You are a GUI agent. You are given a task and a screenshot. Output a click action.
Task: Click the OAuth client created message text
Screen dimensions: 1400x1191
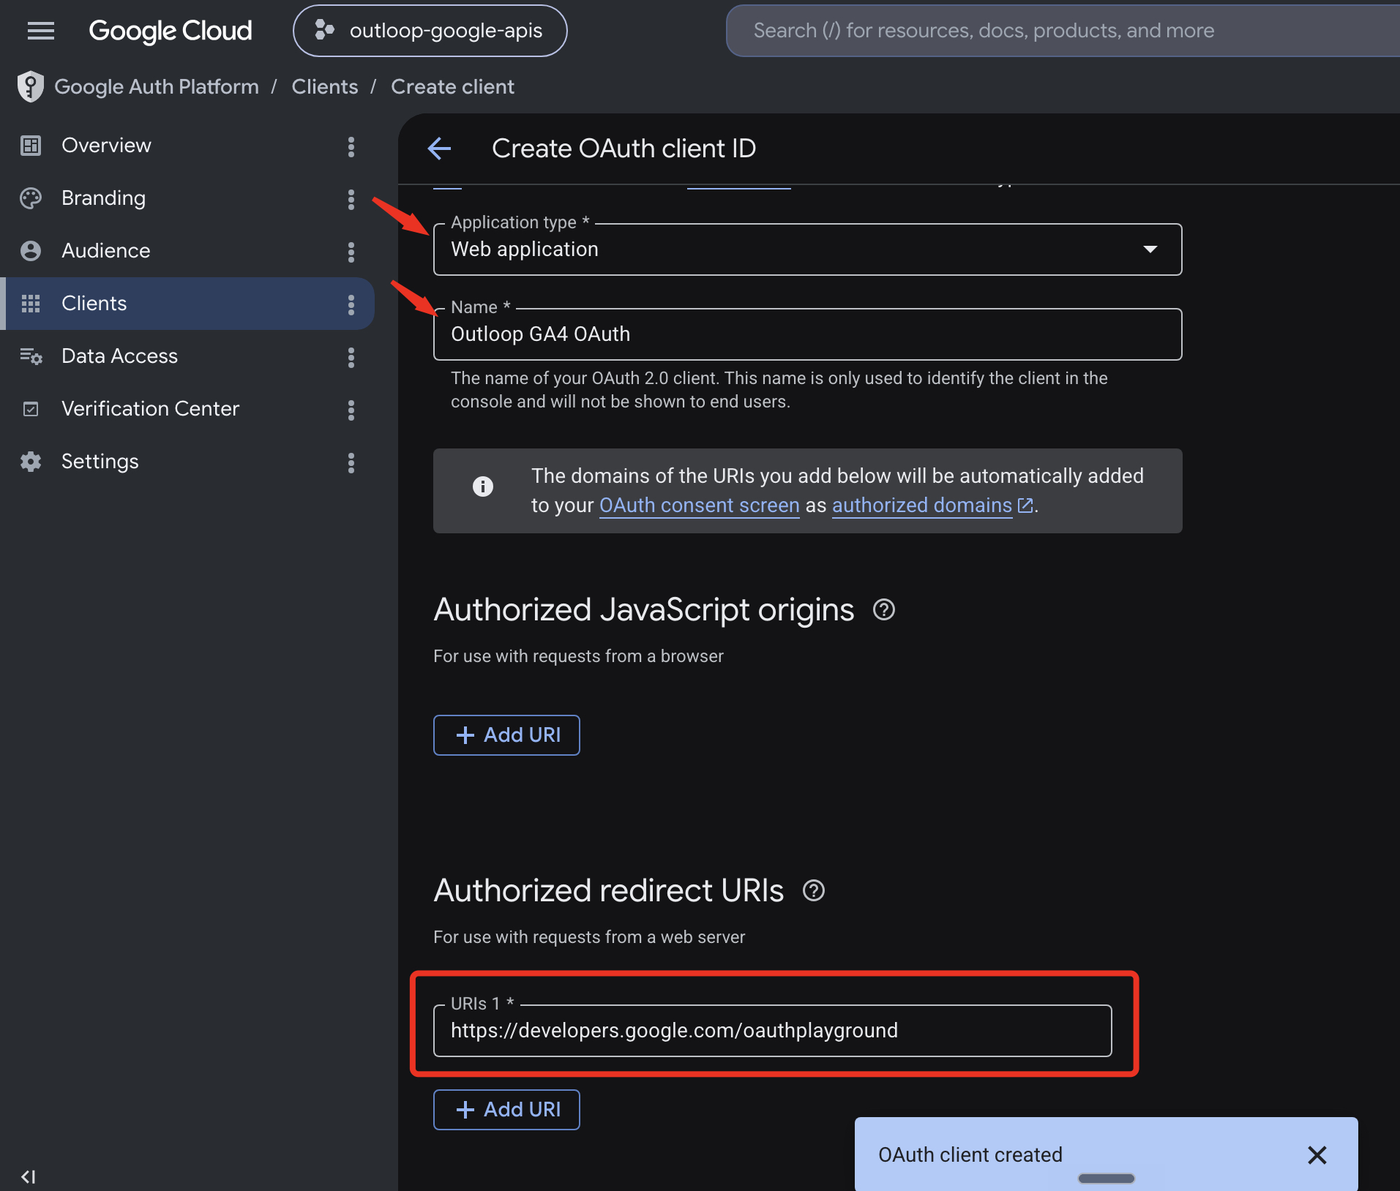click(x=970, y=1155)
